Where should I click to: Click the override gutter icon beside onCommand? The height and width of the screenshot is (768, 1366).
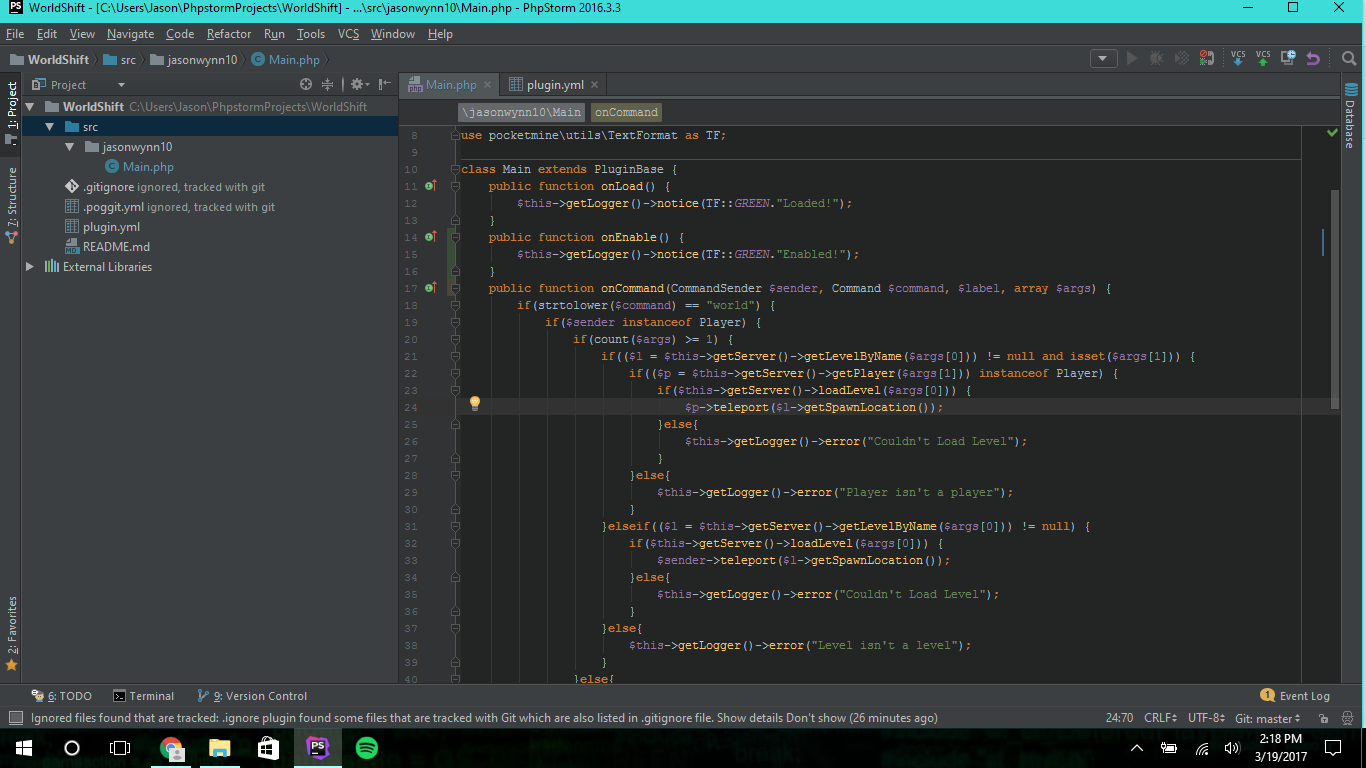(431, 288)
